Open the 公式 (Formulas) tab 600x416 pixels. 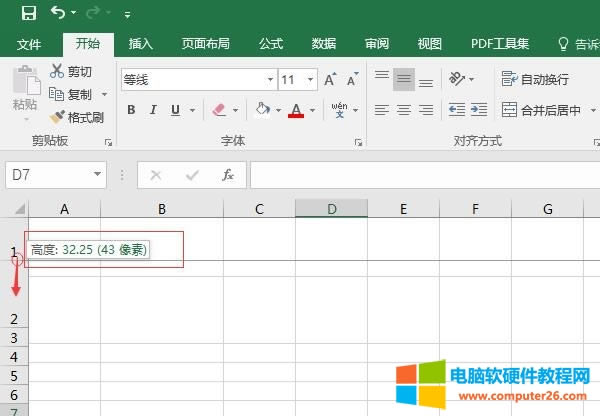tap(271, 44)
